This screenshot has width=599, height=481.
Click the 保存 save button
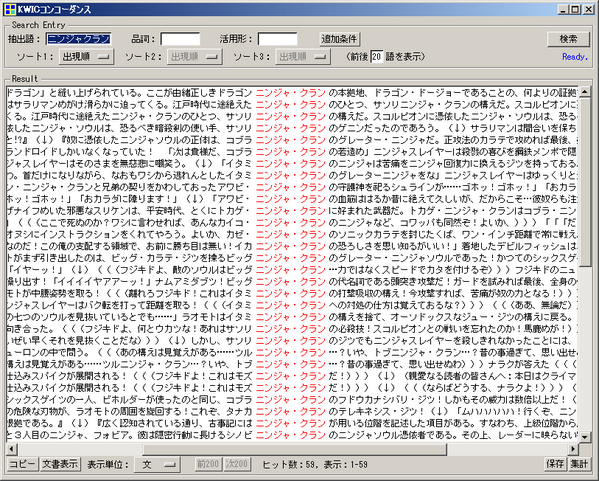click(x=555, y=464)
